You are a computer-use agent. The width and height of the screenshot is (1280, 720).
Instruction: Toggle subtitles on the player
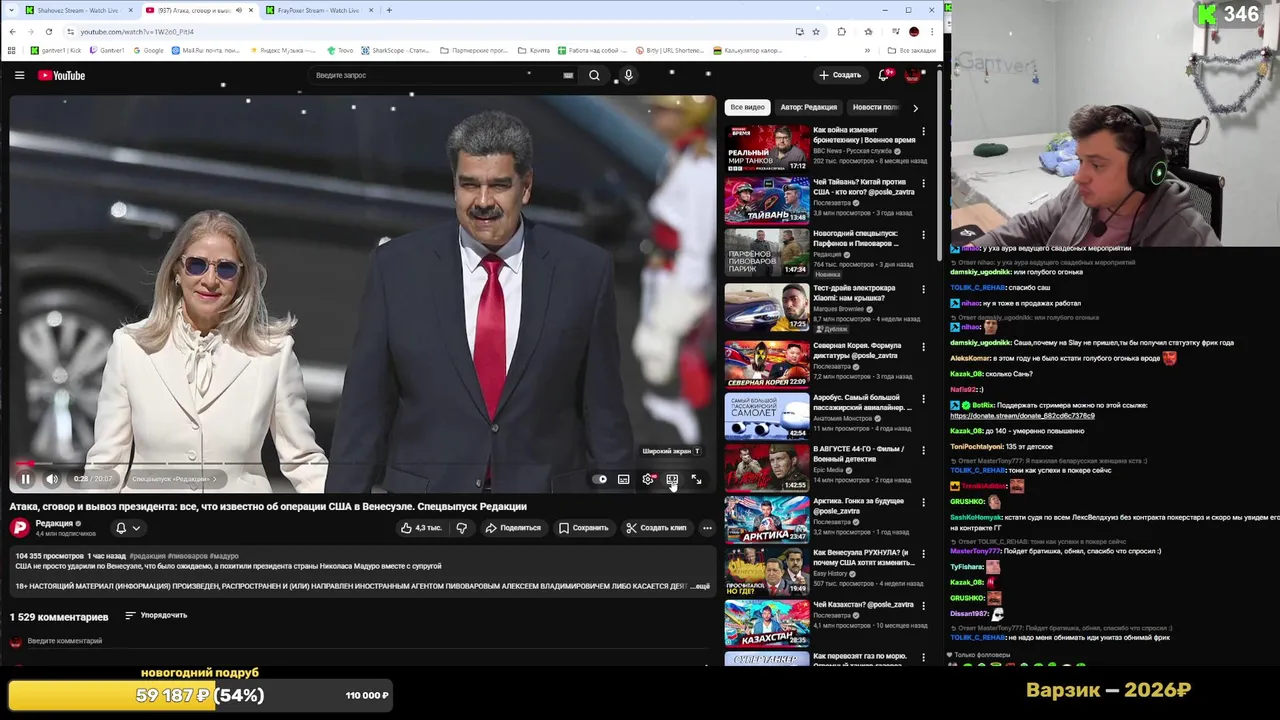[624, 479]
